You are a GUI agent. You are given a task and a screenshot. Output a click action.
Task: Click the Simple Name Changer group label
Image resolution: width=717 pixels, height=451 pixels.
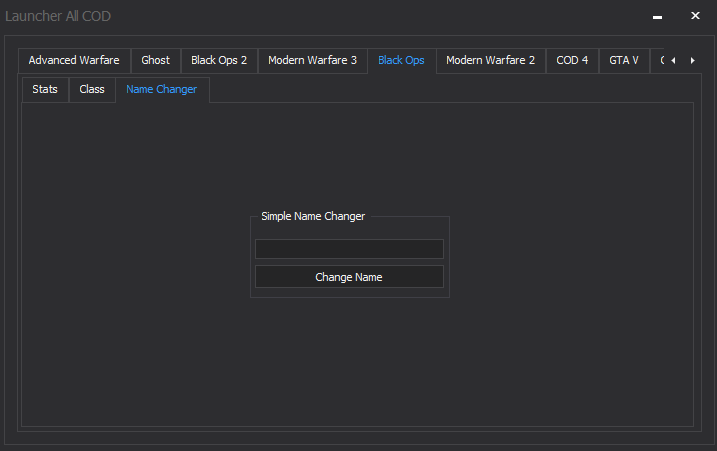[313, 216]
